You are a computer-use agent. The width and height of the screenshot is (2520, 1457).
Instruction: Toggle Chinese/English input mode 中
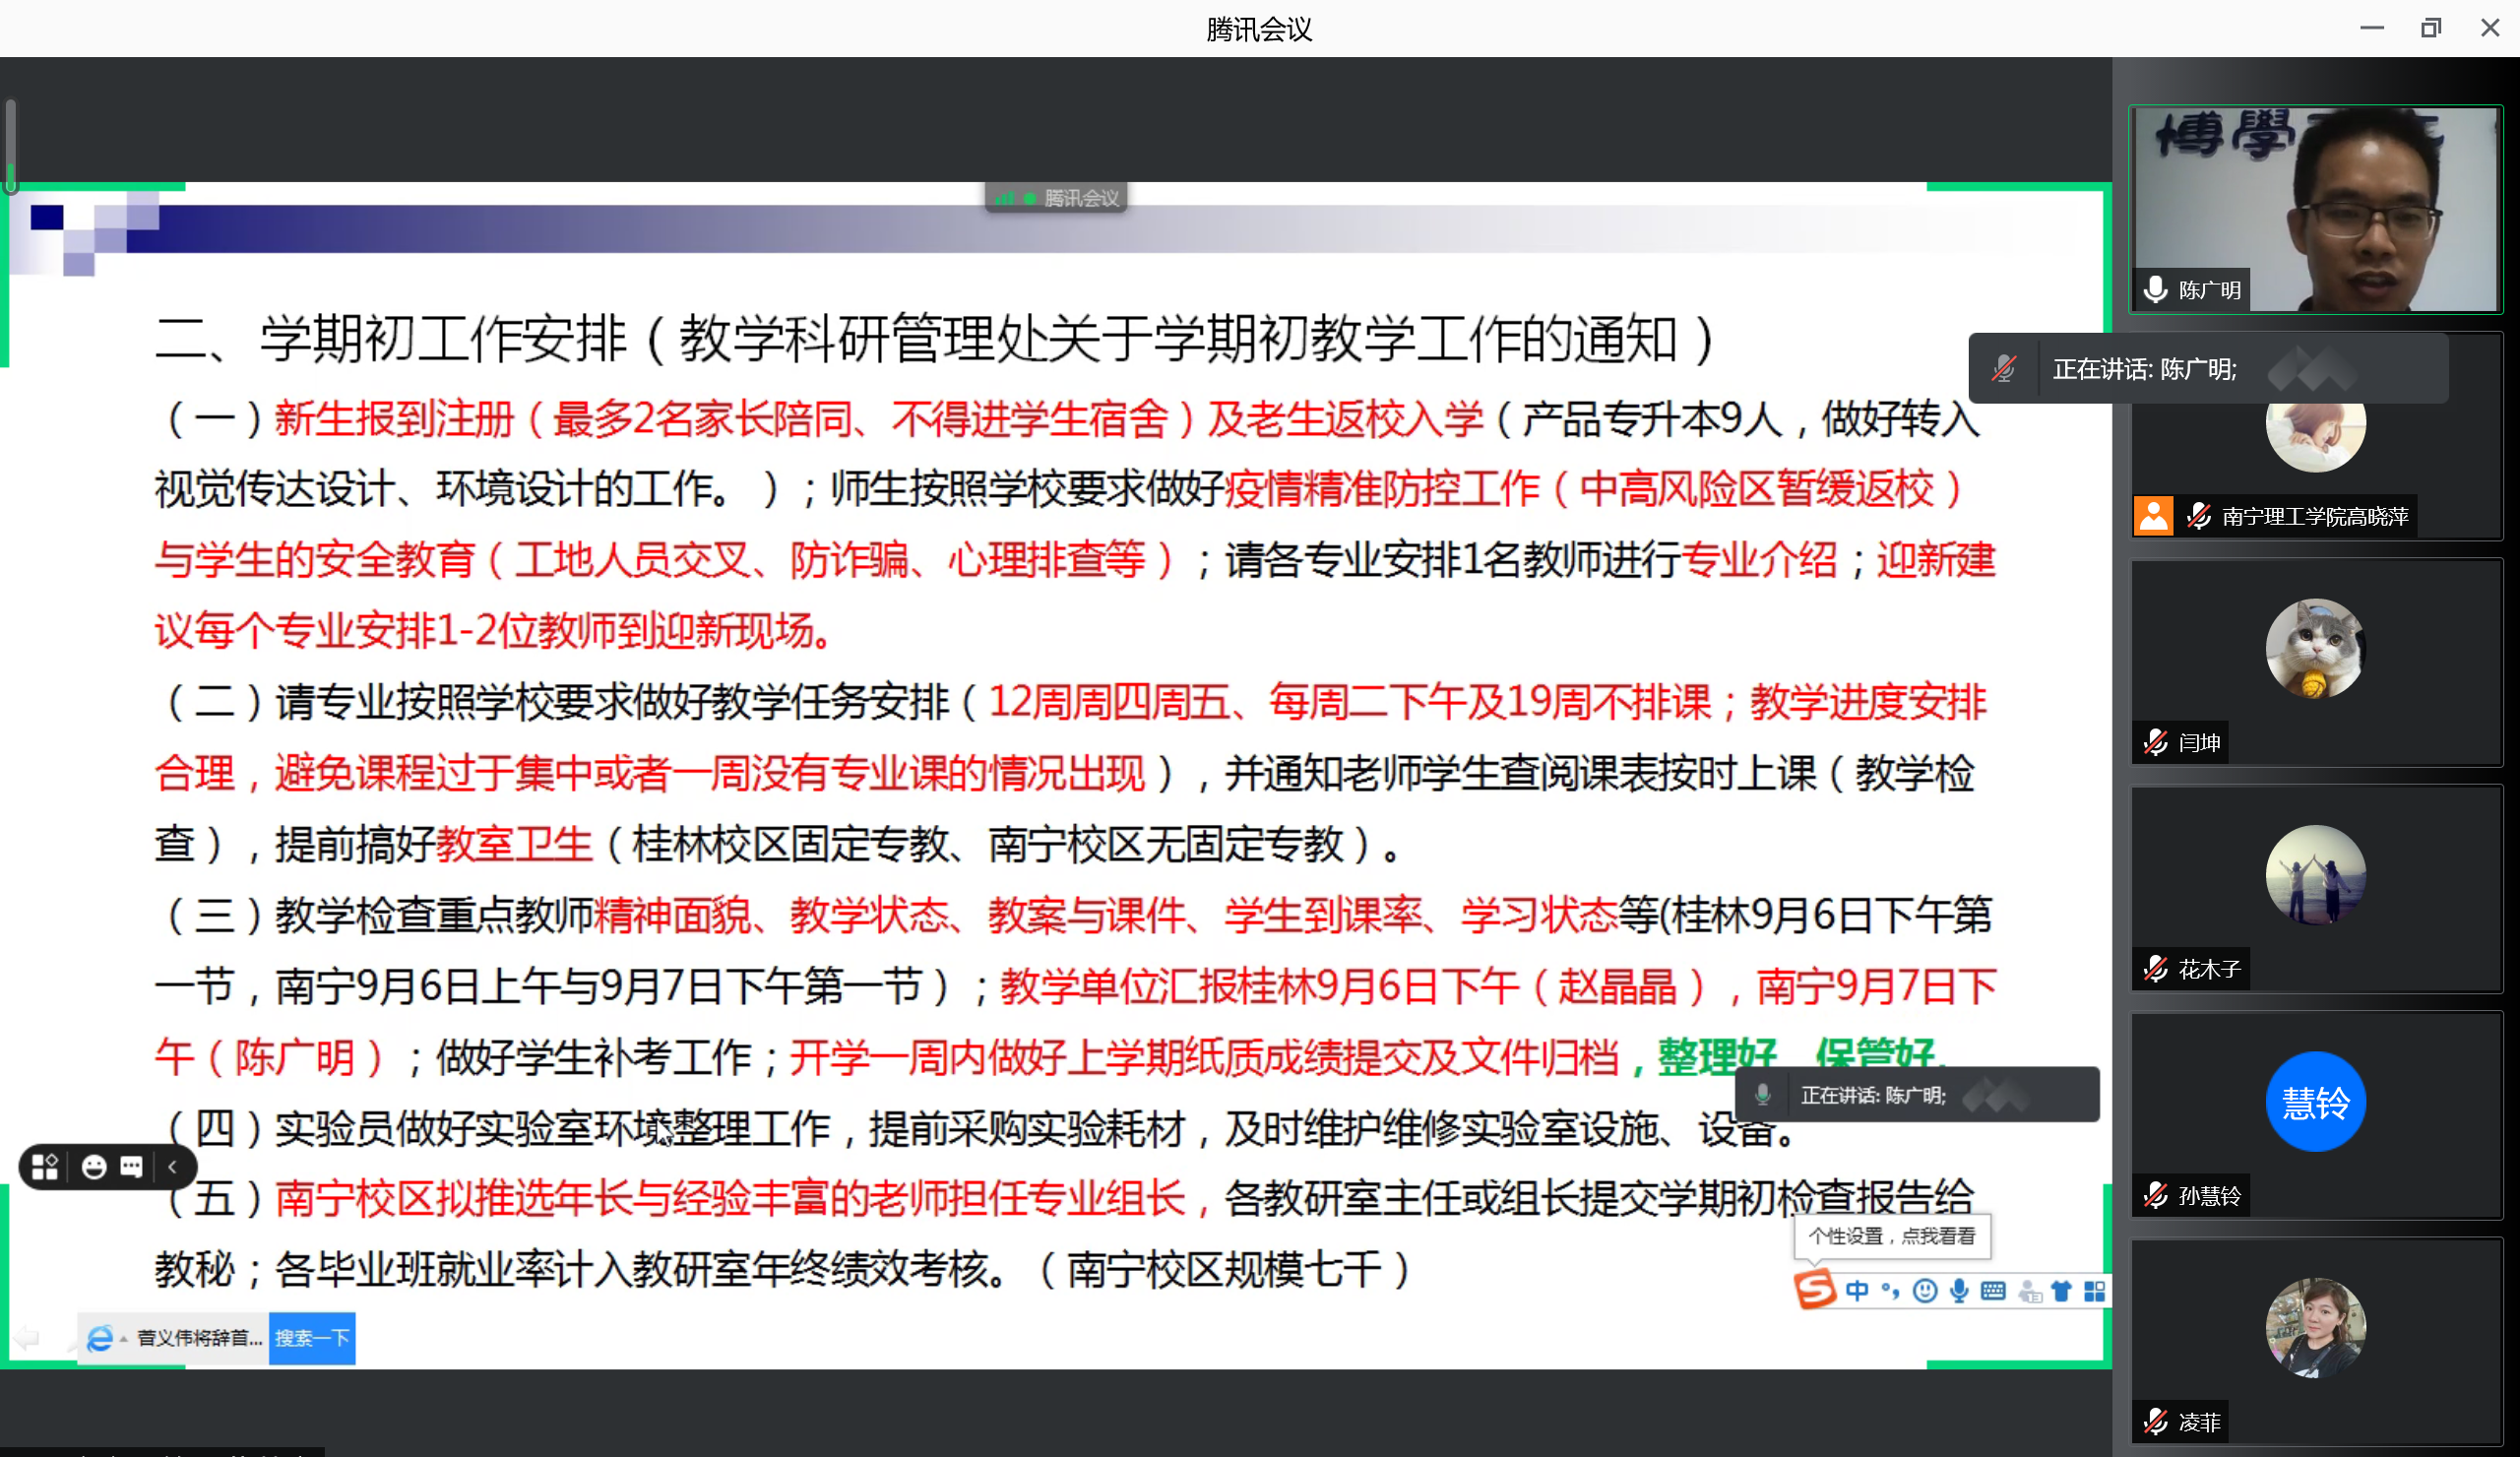[1857, 1291]
